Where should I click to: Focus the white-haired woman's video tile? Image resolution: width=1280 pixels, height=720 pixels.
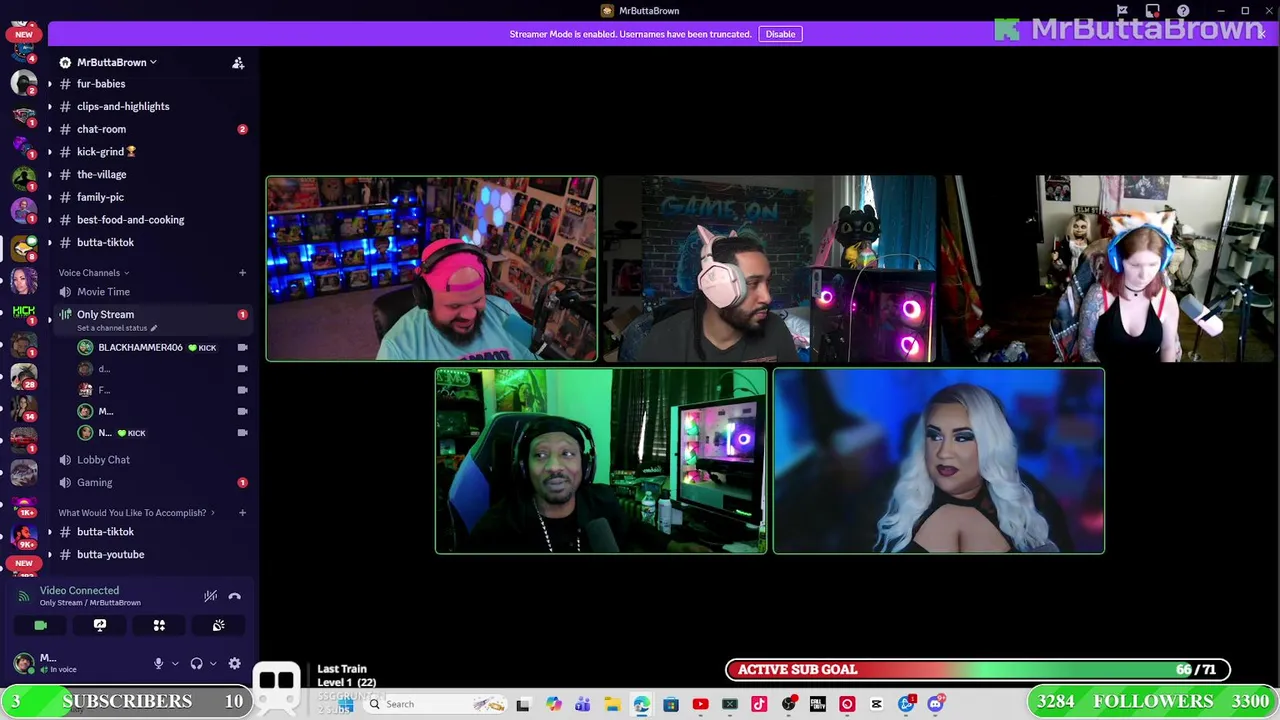[x=939, y=461]
